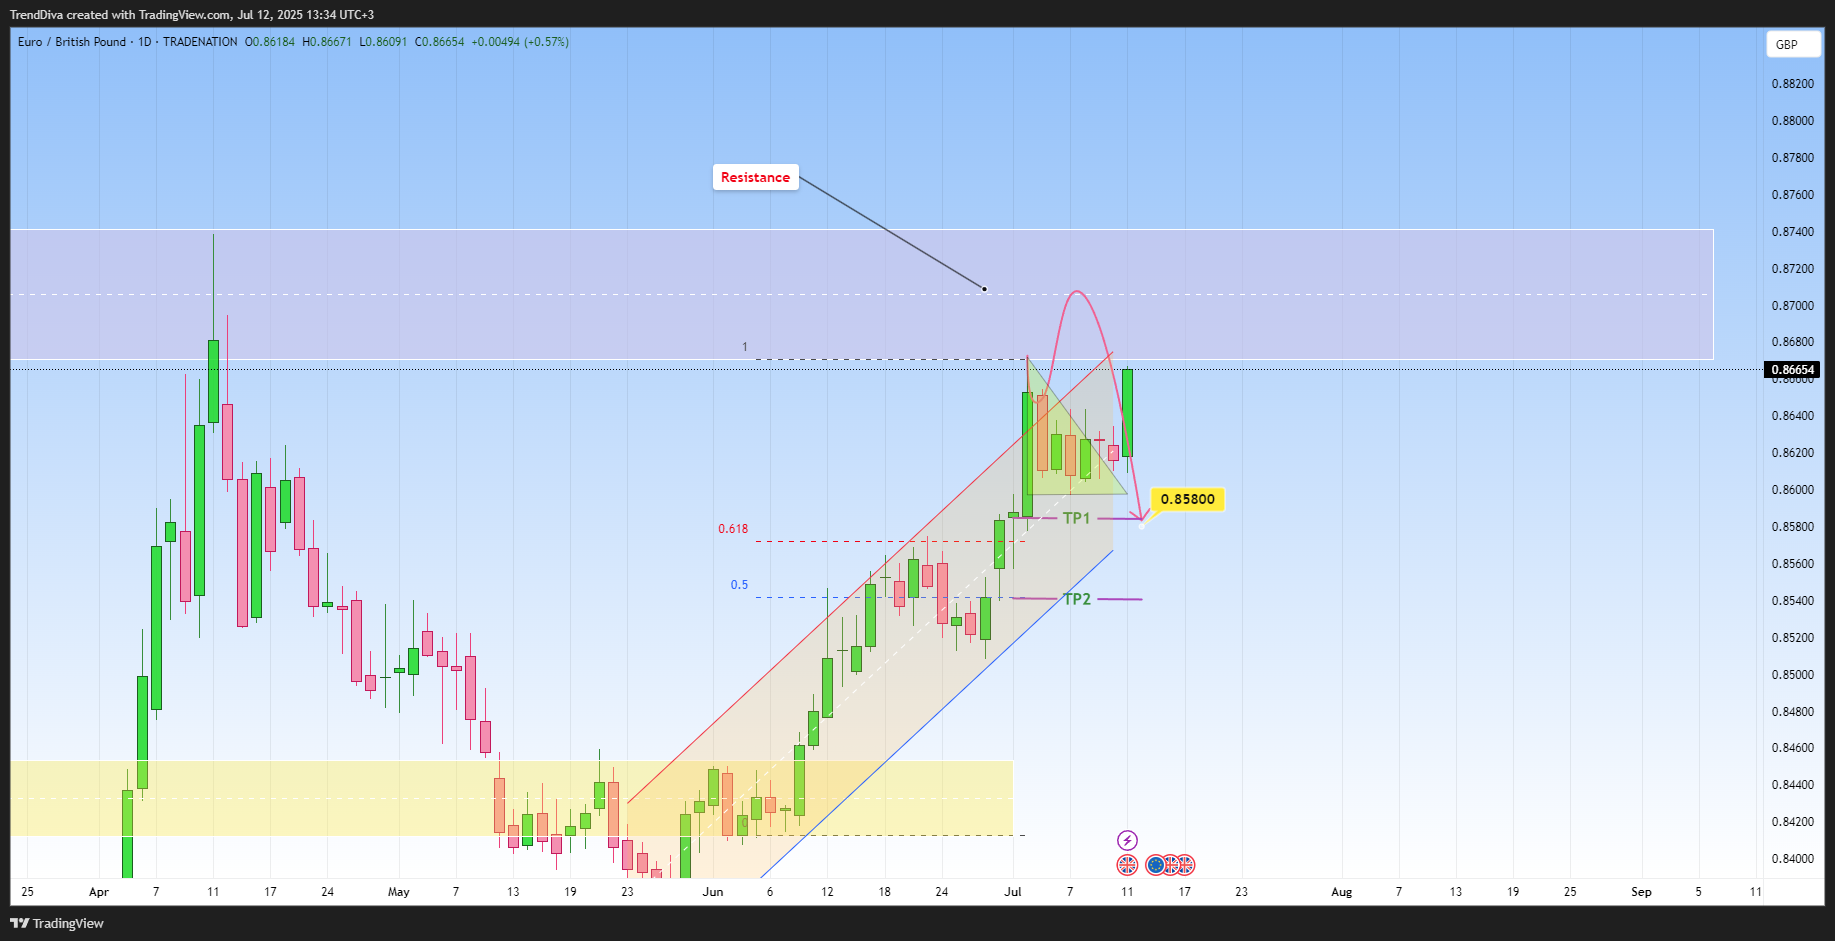The image size is (1835, 941).
Task: Click the low value L0.86091
Action: [x=384, y=42]
